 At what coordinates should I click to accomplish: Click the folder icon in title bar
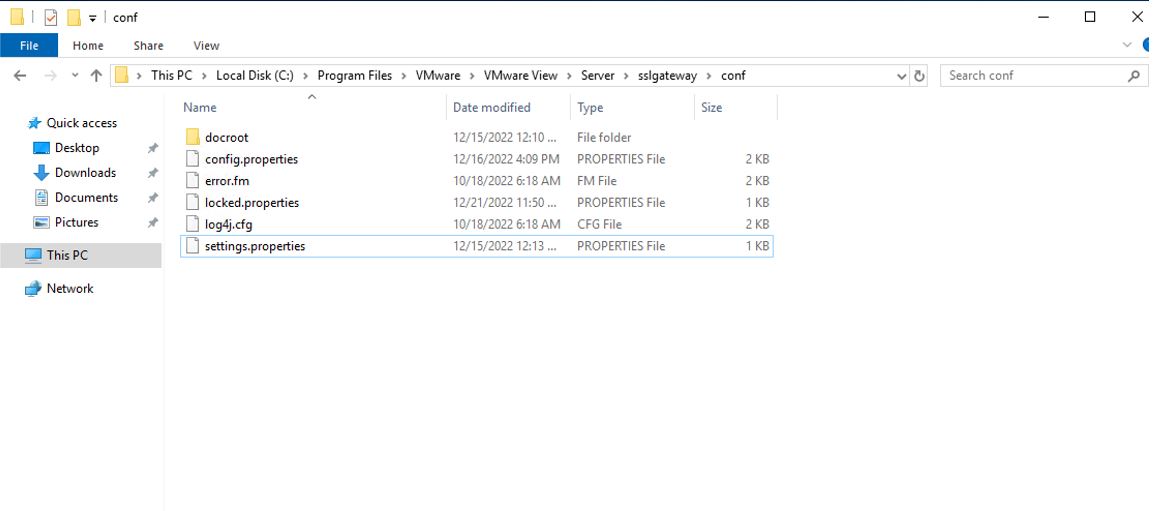click(x=17, y=17)
